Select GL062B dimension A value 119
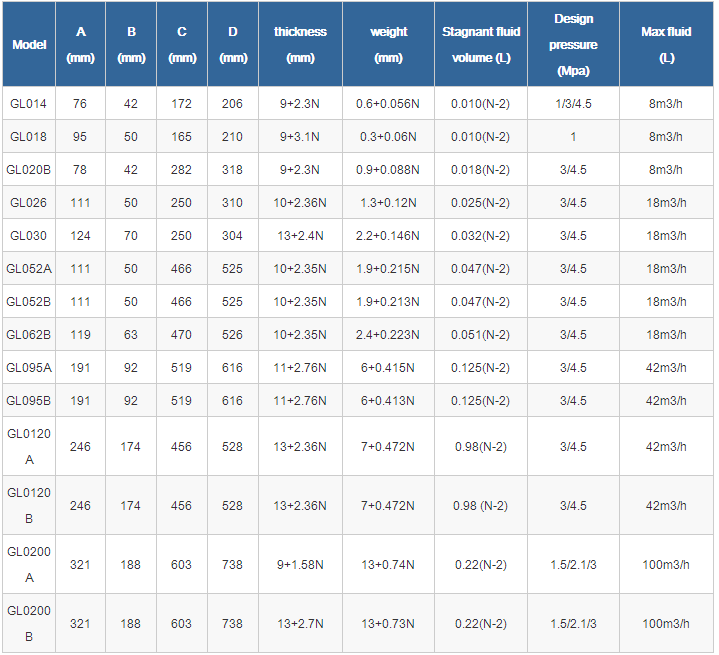The image size is (719, 655). point(80,335)
